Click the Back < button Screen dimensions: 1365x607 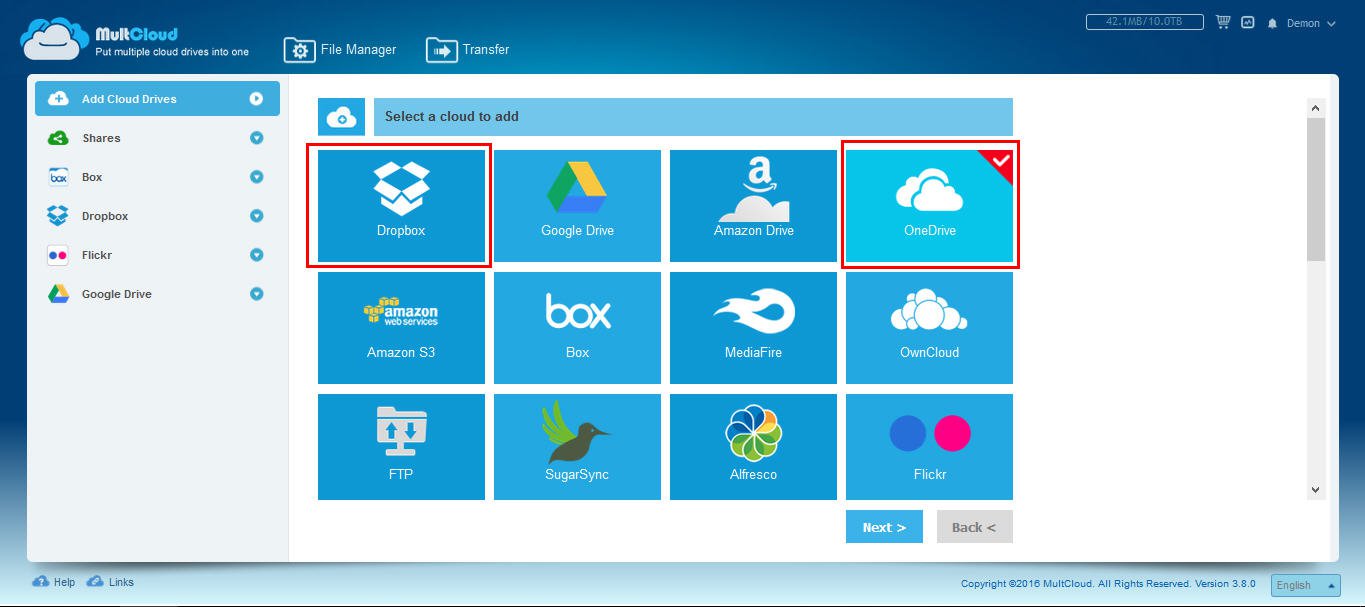[974, 527]
